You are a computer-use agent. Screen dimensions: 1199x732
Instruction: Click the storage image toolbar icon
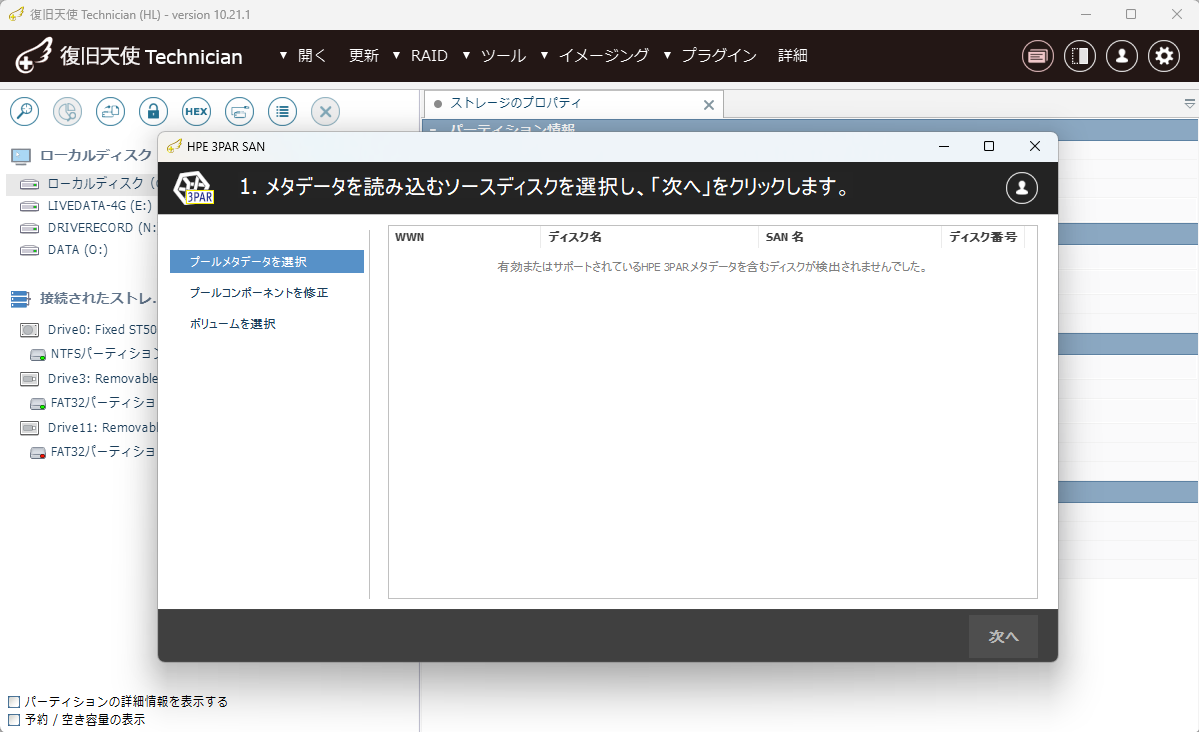click(x=110, y=112)
